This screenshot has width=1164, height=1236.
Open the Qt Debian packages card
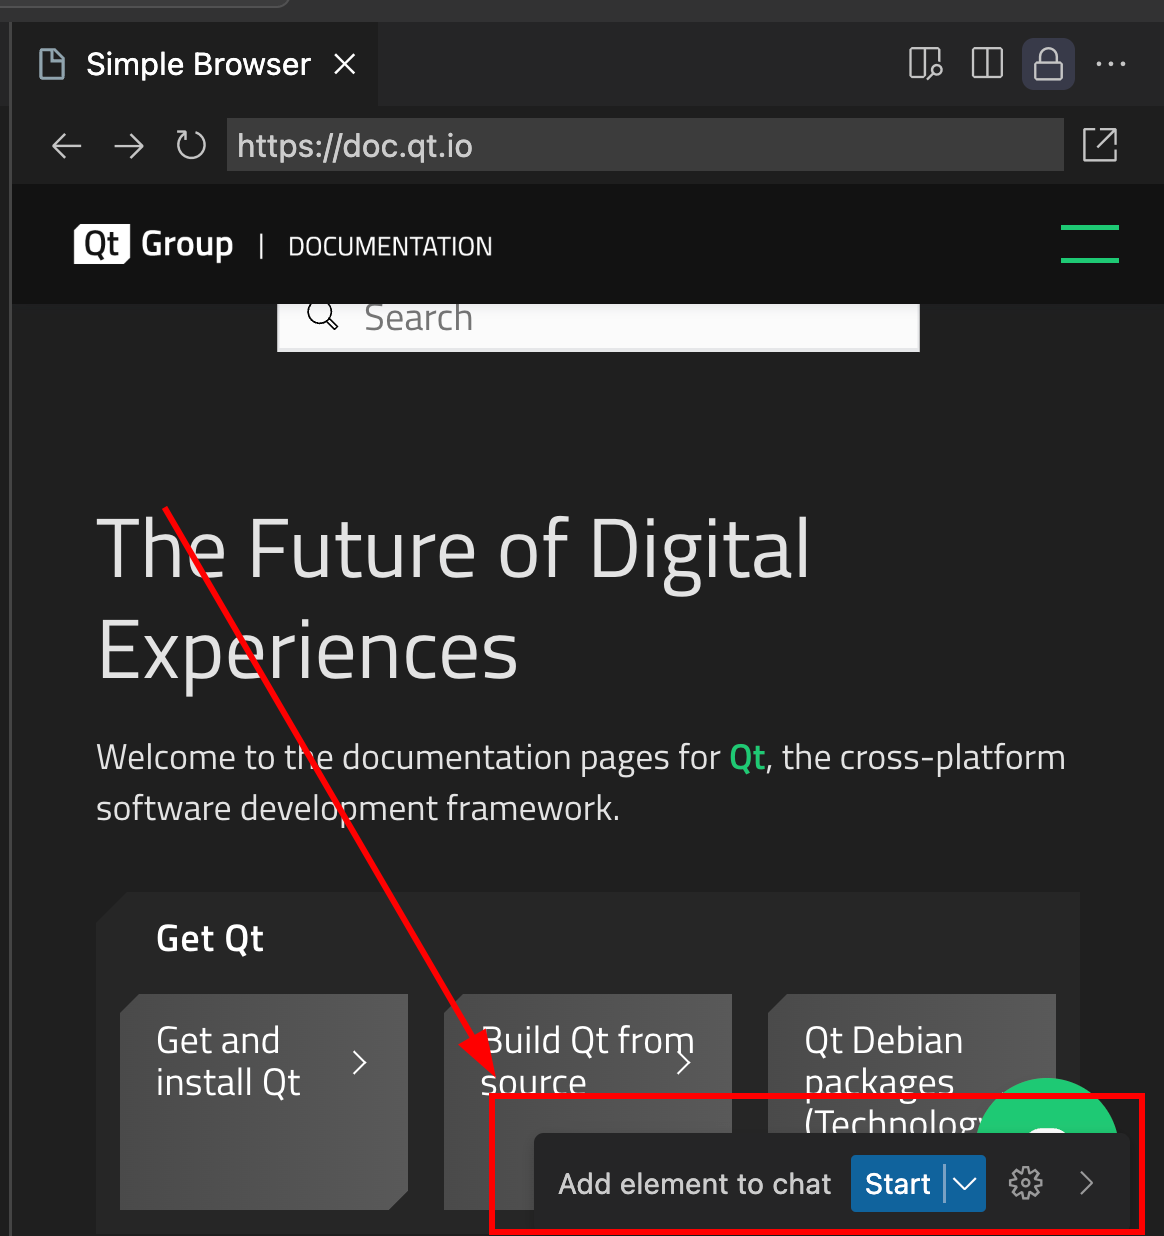(912, 1062)
